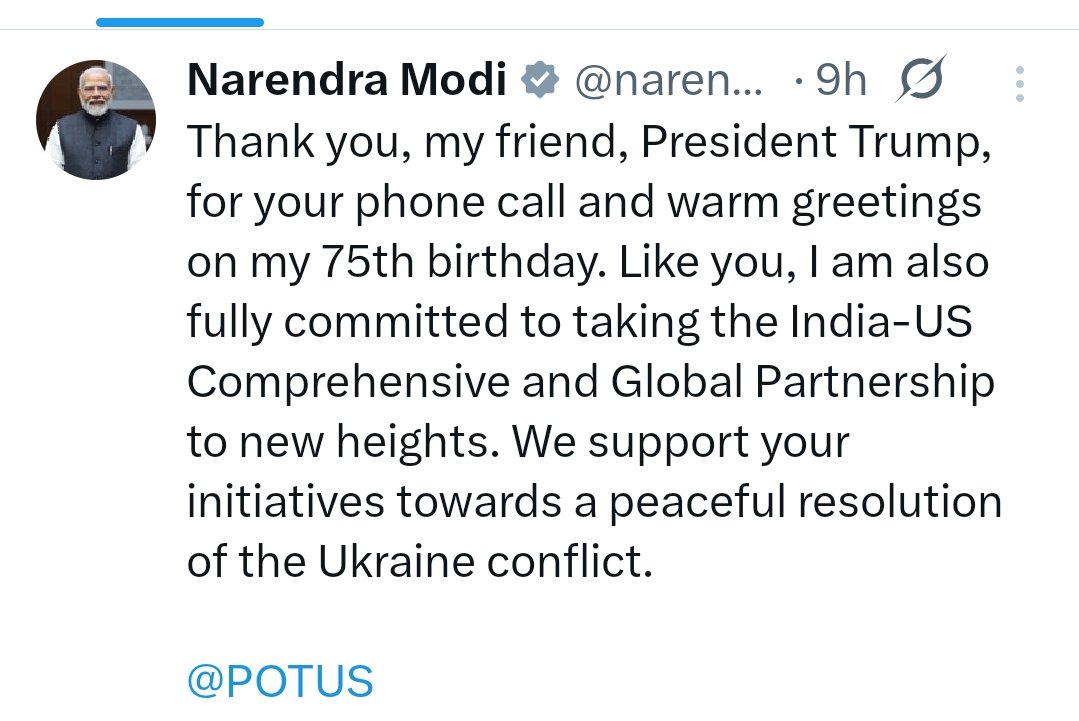The width and height of the screenshot is (1079, 721).
Task: Click the Narendra Modi display name
Action: pyautogui.click(x=346, y=81)
